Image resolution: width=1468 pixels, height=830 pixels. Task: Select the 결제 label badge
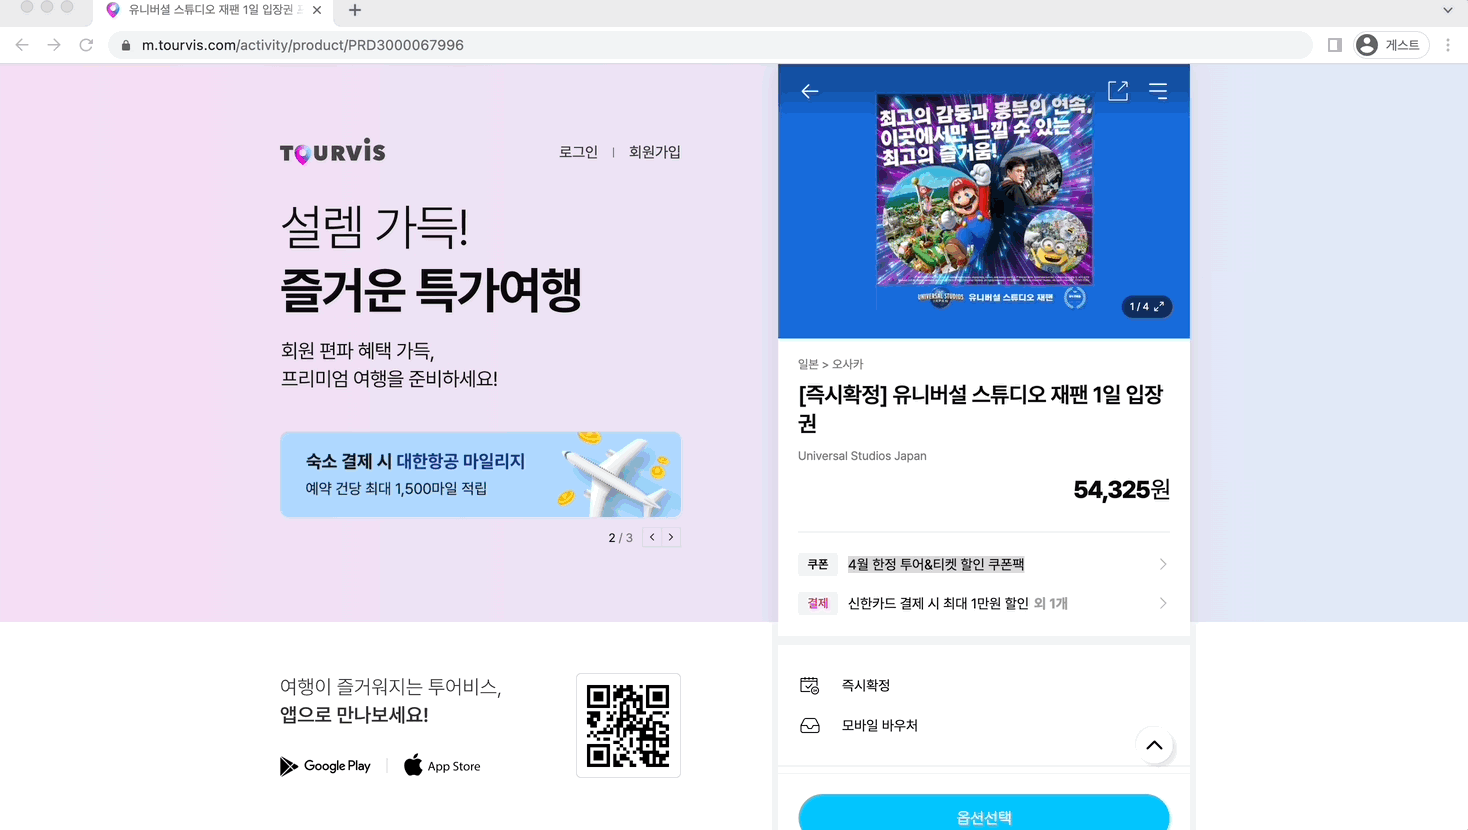(x=818, y=603)
